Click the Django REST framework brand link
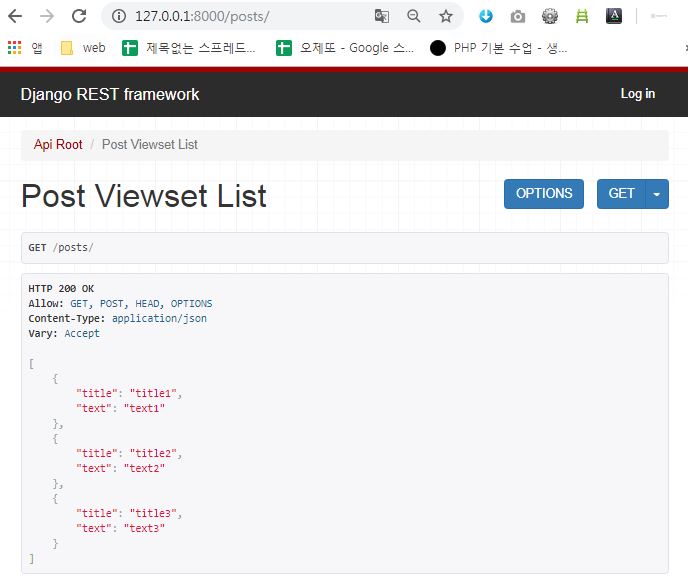The width and height of the screenshot is (688, 578). (x=110, y=94)
